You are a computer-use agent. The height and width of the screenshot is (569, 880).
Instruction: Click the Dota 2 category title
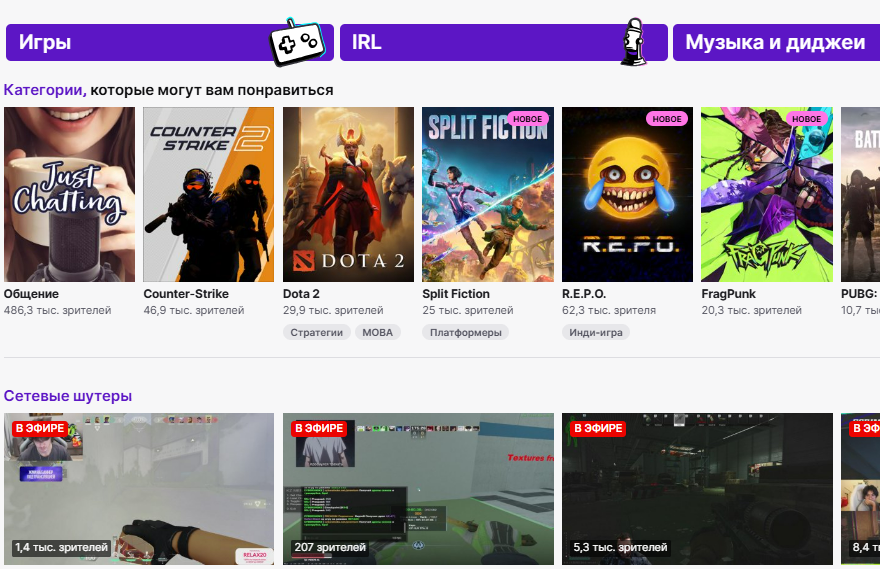pos(301,293)
